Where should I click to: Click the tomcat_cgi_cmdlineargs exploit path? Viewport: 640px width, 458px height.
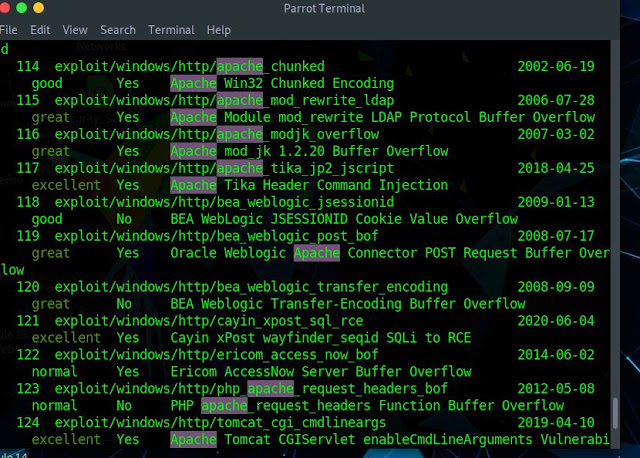220,422
